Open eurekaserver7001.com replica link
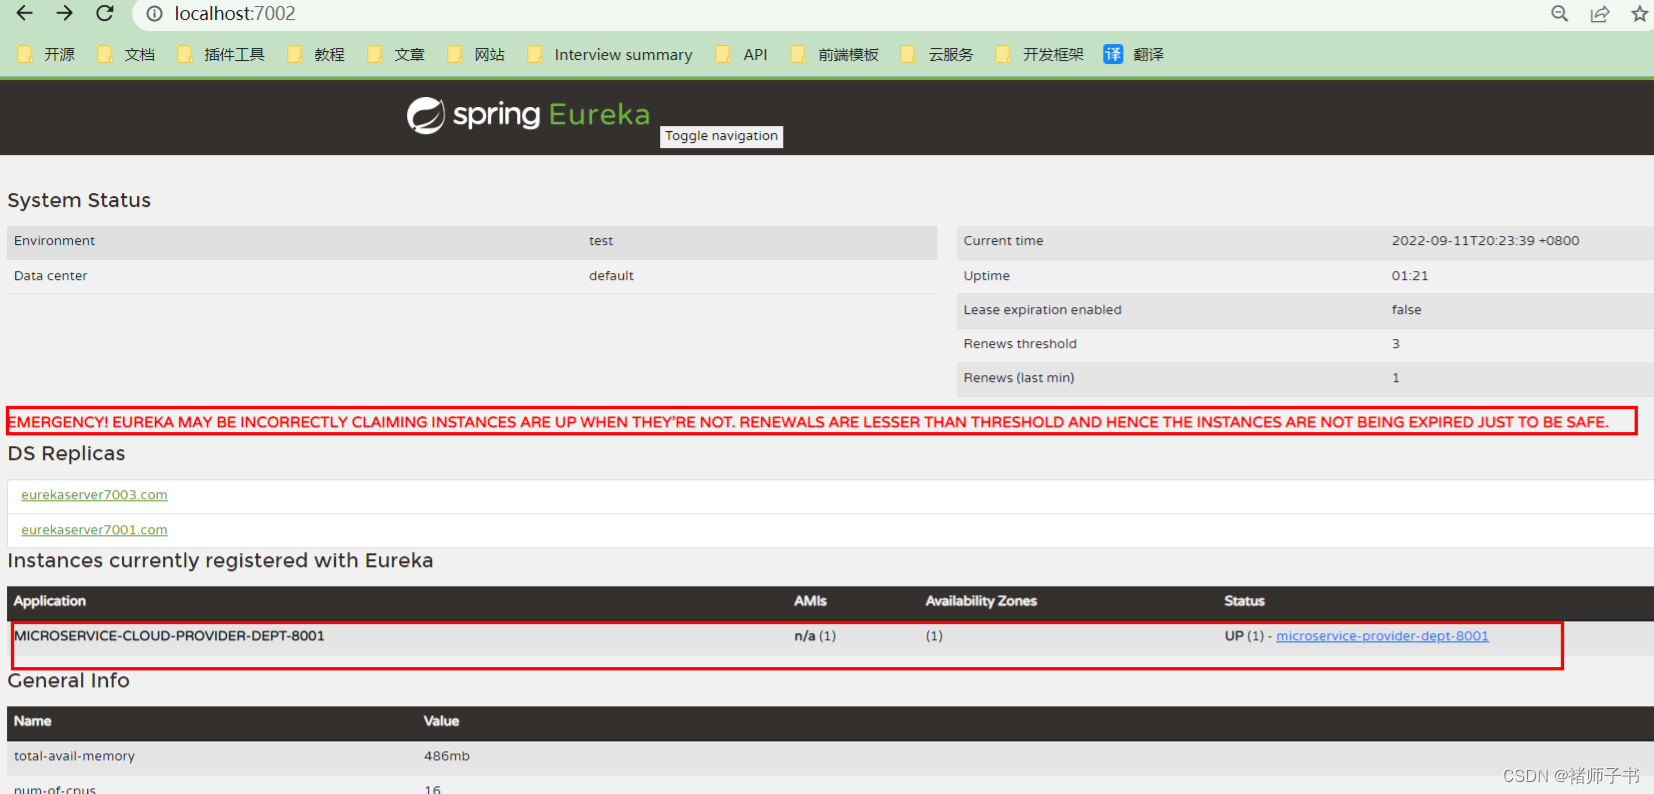The width and height of the screenshot is (1654, 794). 94,530
